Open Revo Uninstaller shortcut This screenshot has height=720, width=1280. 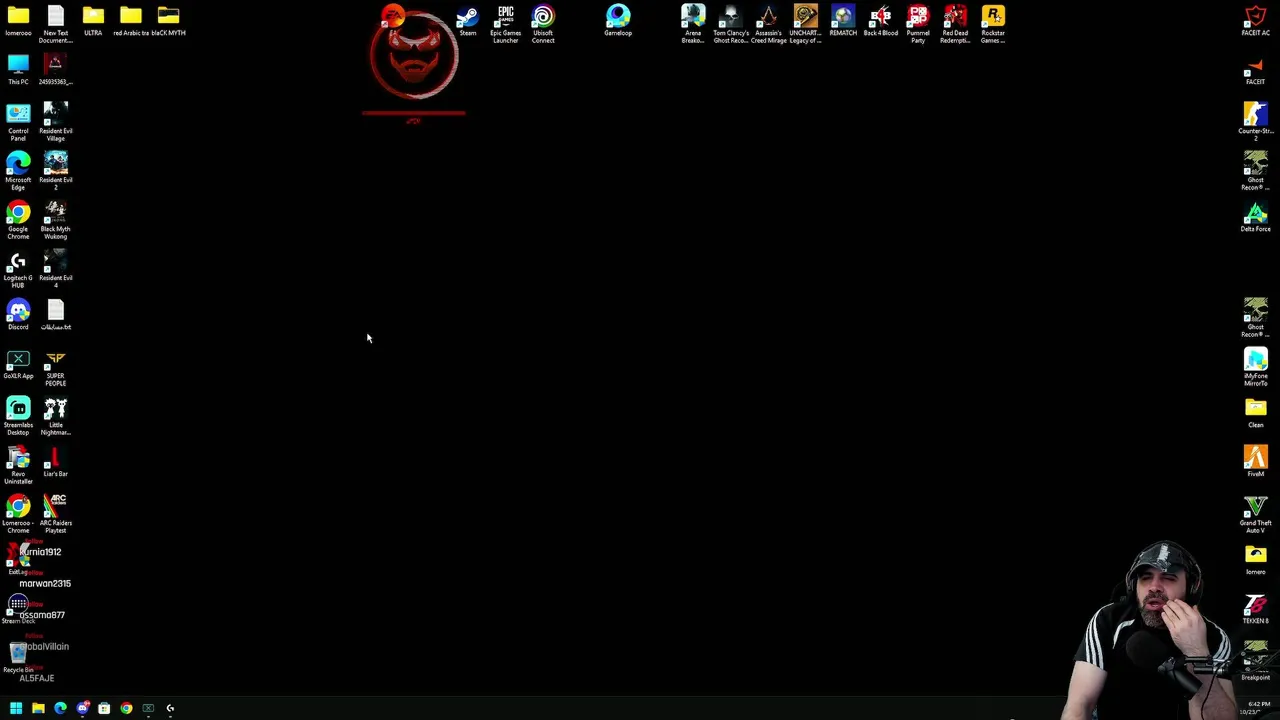(18, 465)
